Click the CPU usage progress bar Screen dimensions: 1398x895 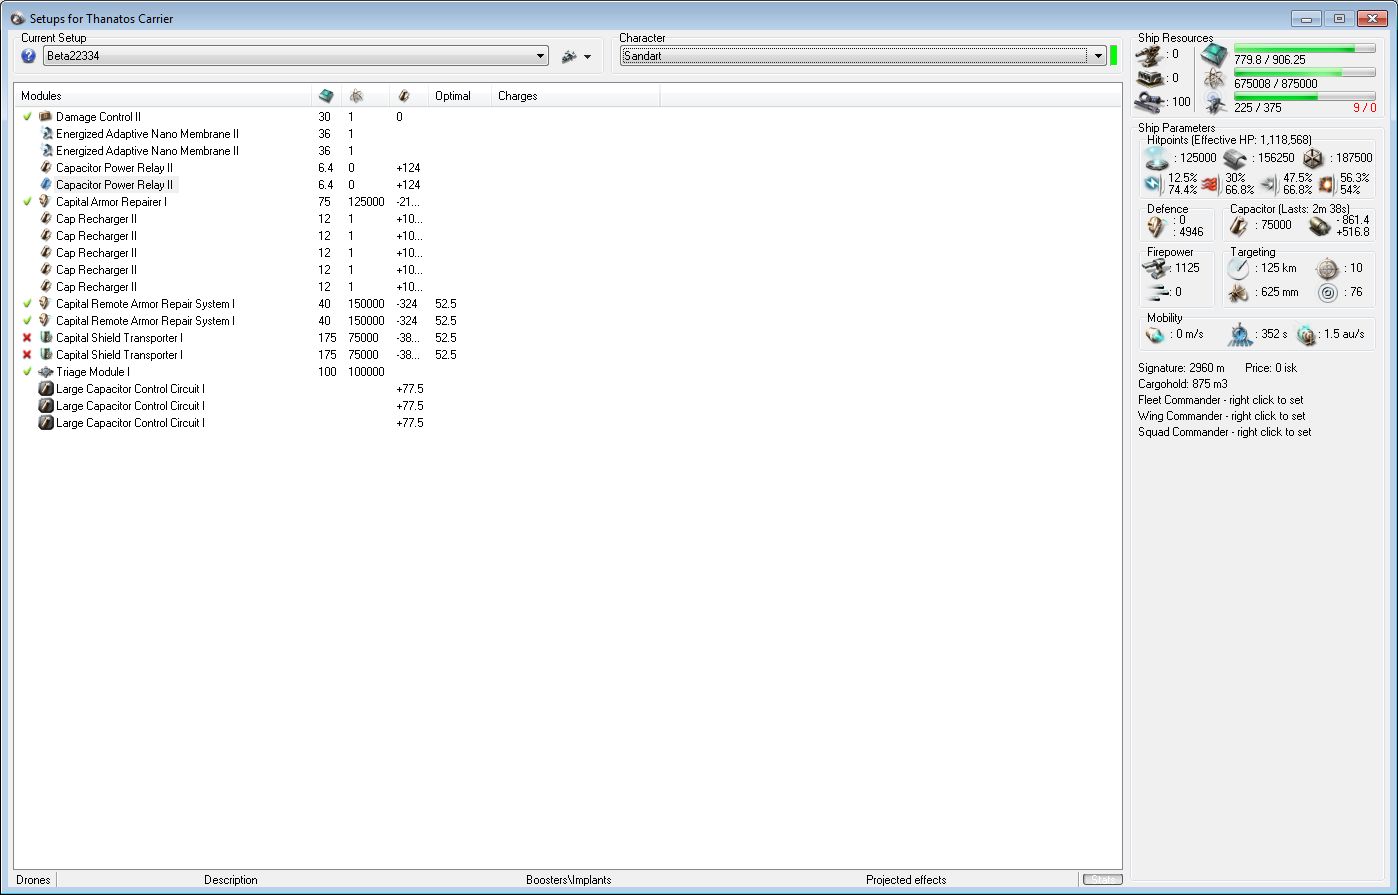tap(1304, 48)
